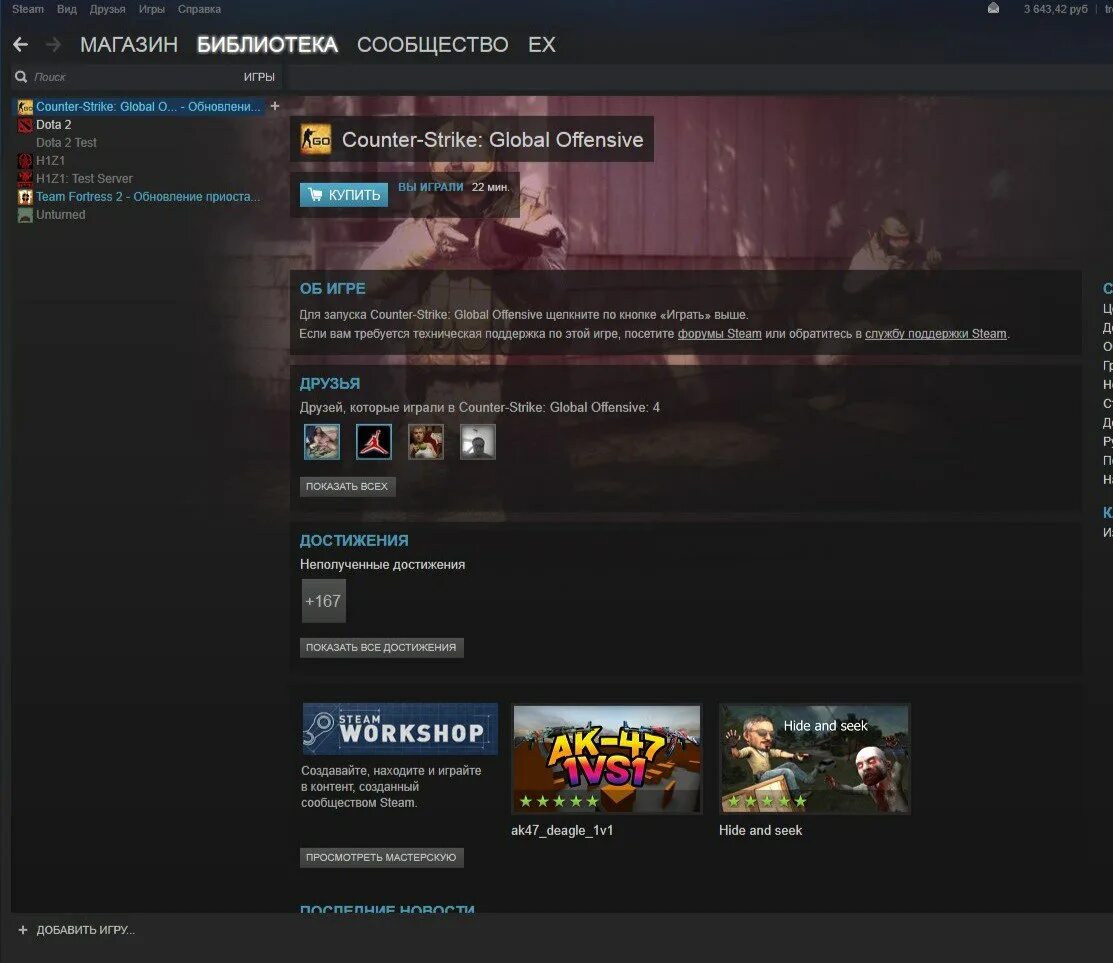
Task: Switch to the БИБЛИОТЕКА tab
Action: pos(267,45)
